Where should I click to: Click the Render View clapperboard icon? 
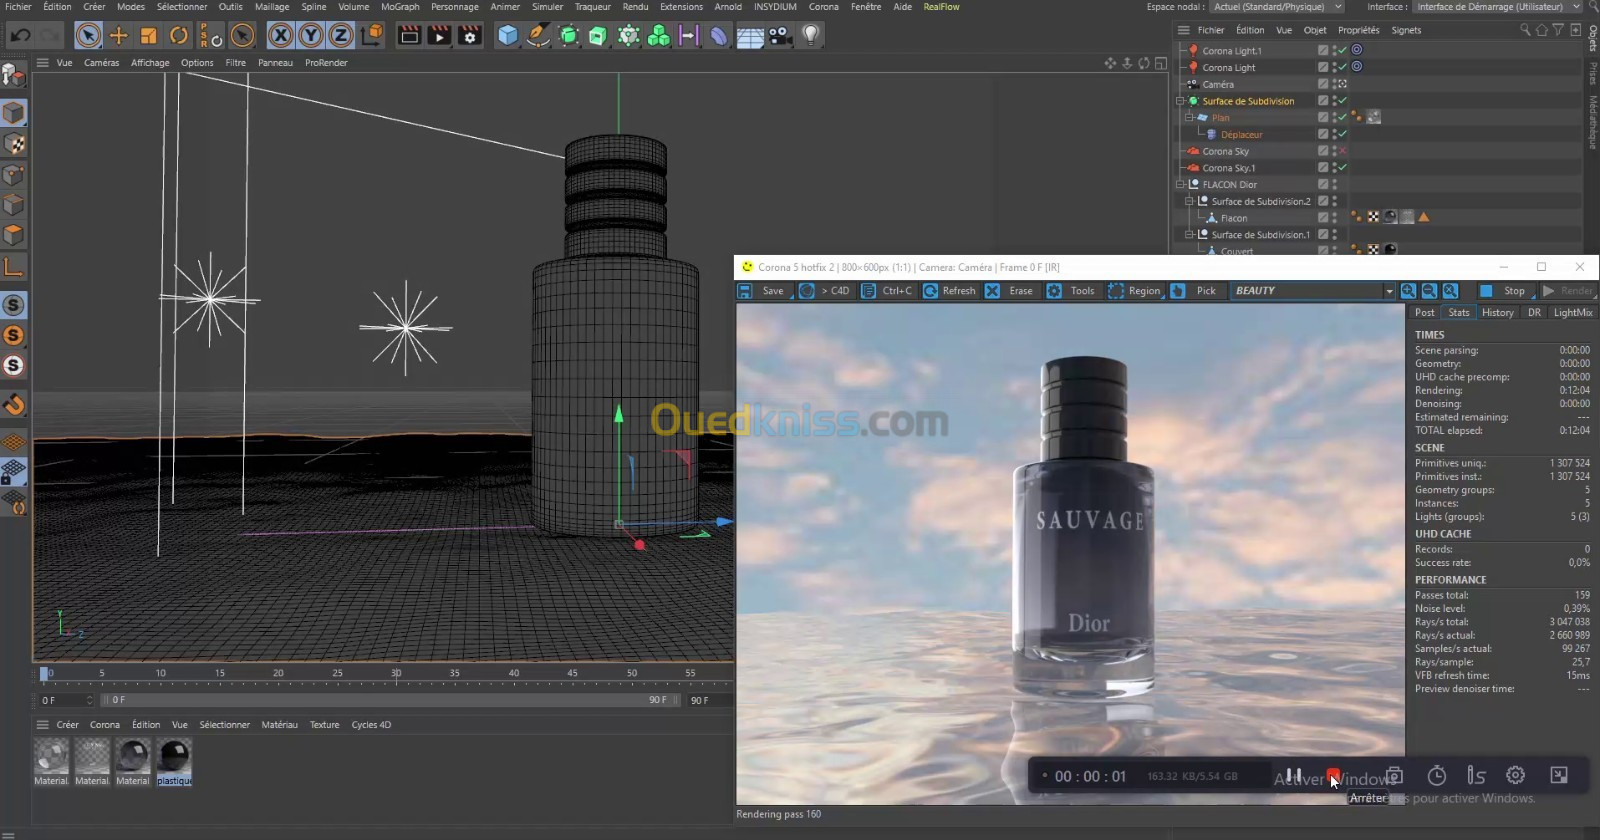[x=409, y=36]
